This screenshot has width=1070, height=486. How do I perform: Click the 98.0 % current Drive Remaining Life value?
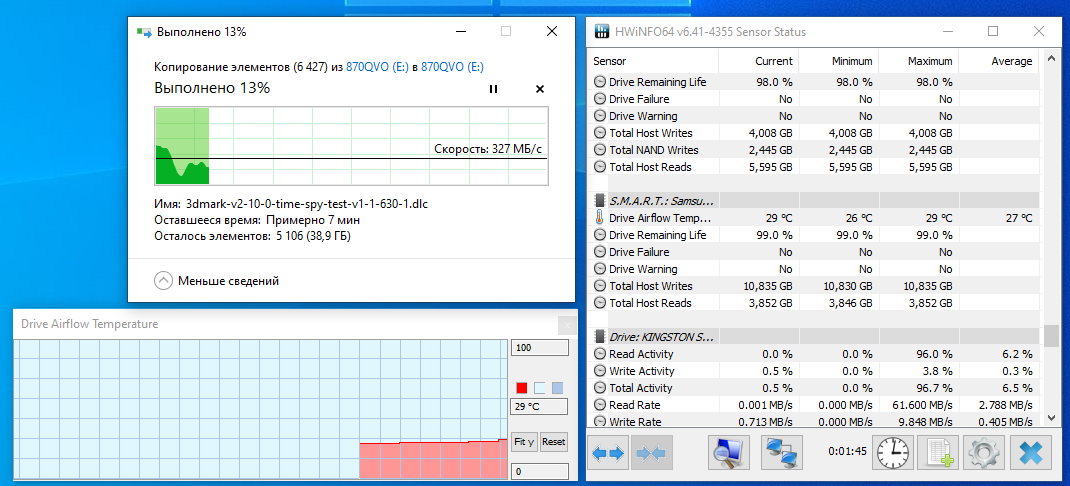click(775, 82)
